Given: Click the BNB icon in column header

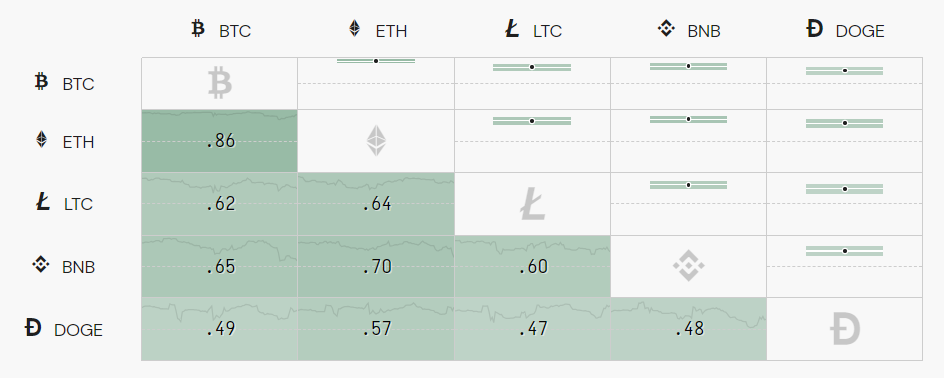Looking at the screenshot, I should coord(666,28).
